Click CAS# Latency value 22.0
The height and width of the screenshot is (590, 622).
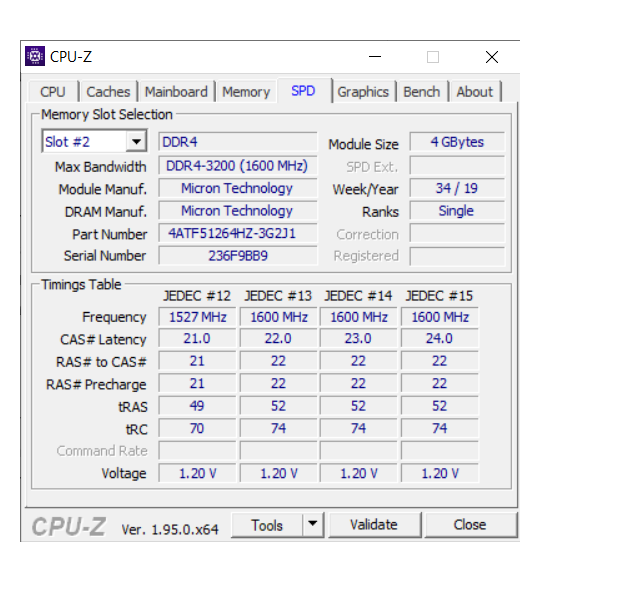point(278,338)
